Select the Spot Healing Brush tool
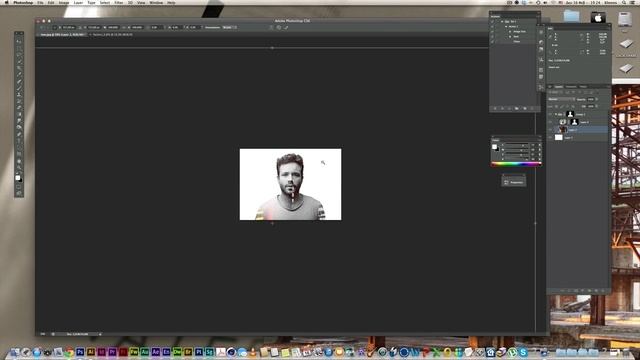Screen dimensions: 640x360 click(19, 81)
